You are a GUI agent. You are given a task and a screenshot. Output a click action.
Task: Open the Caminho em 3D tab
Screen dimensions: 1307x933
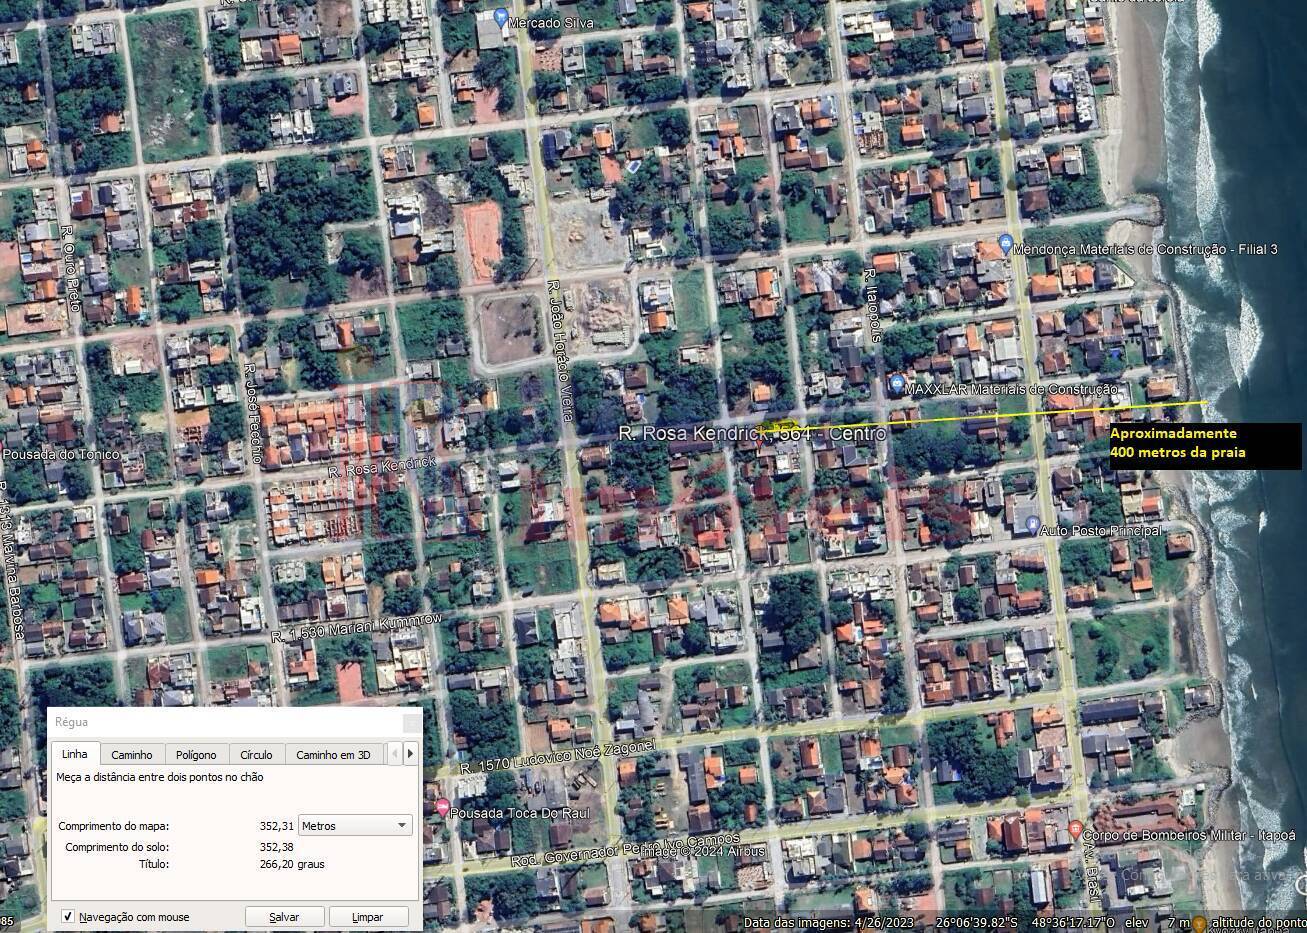tap(333, 755)
